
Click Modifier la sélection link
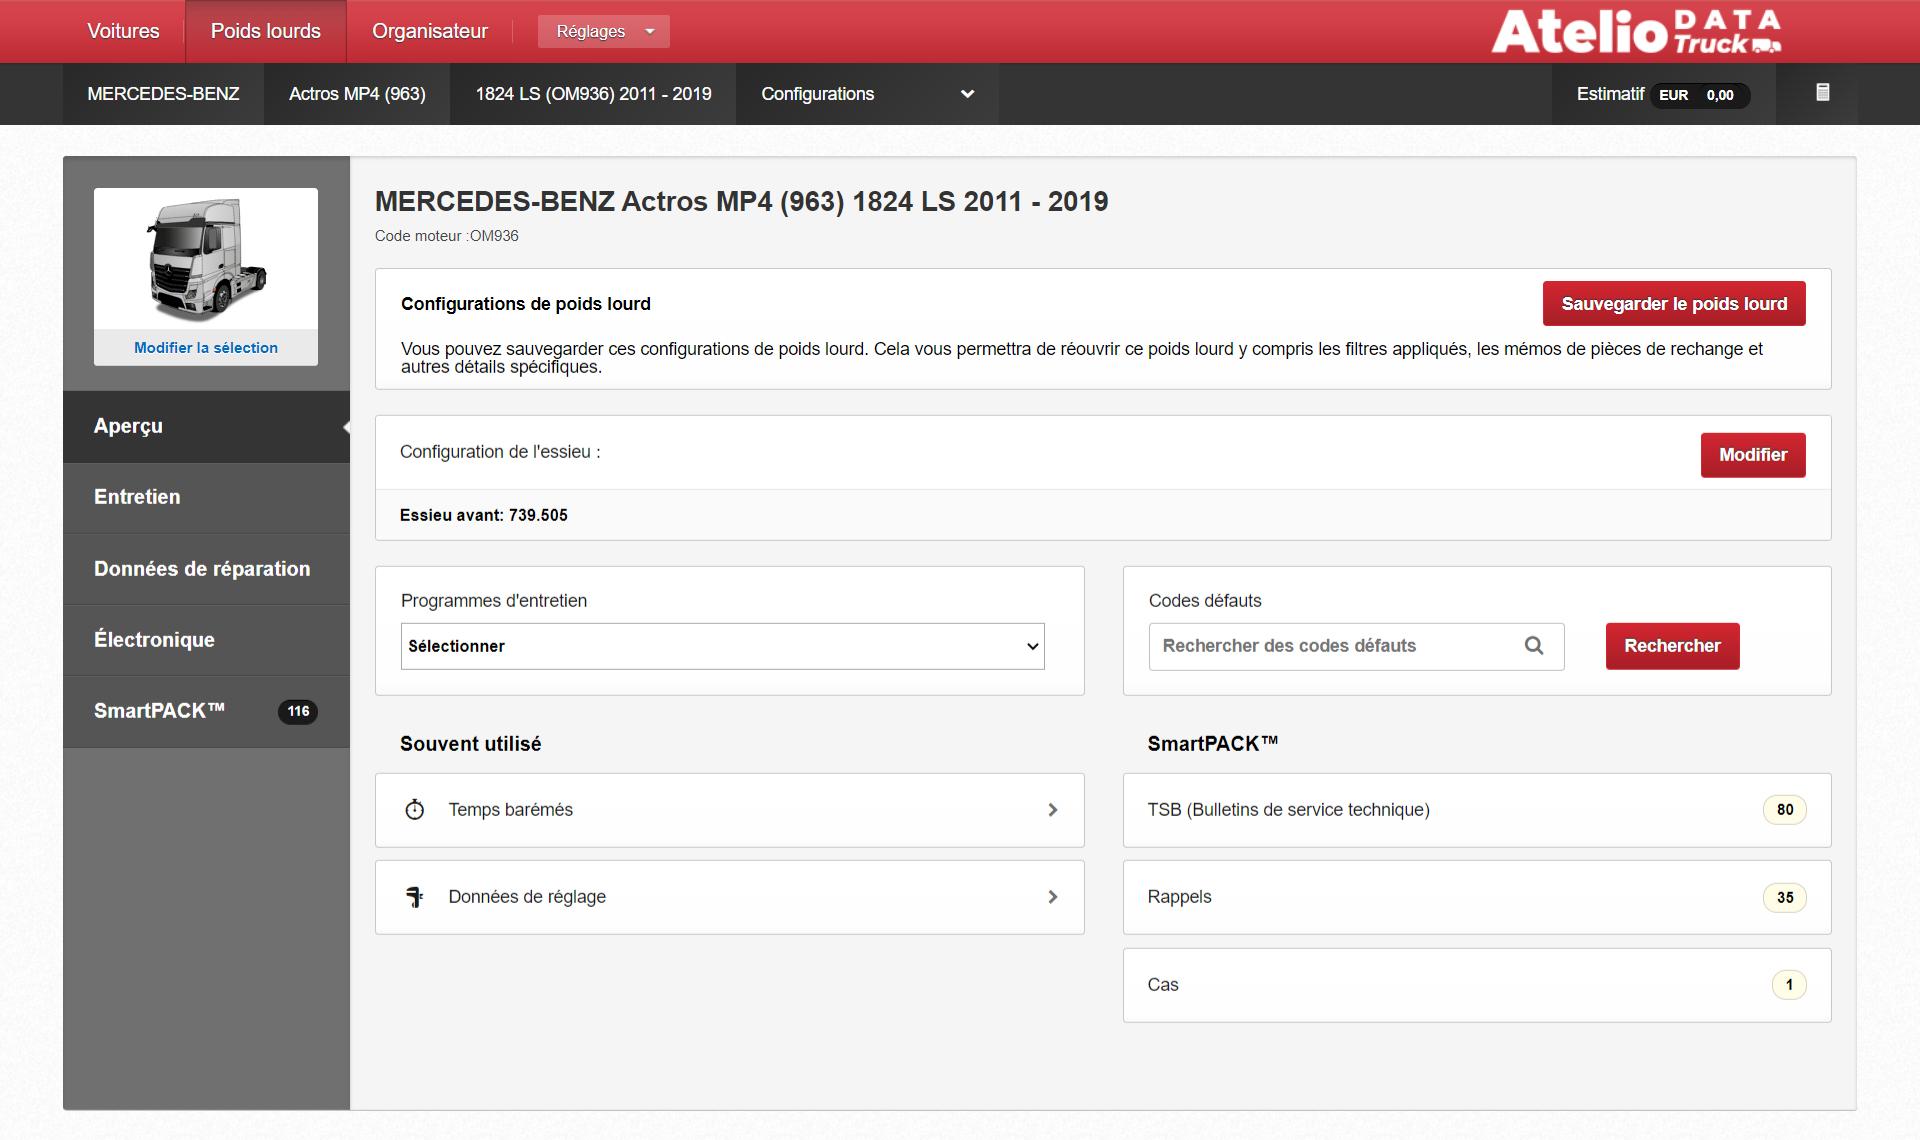[206, 348]
